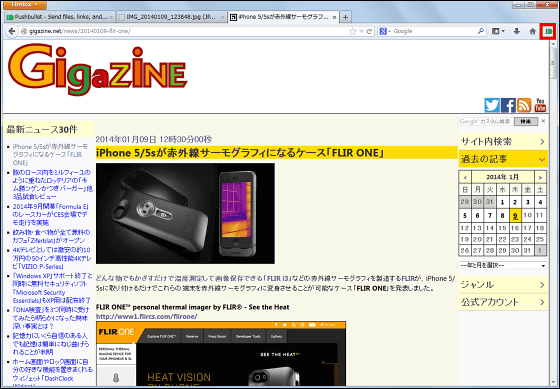Open Gigazine's YouTube icon
The height and width of the screenshot is (389, 560).
pyautogui.click(x=540, y=105)
